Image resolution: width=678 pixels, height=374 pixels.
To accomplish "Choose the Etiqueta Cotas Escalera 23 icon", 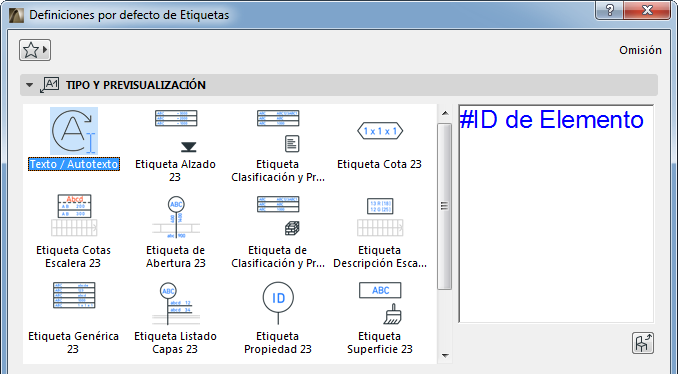I will coord(74,215).
